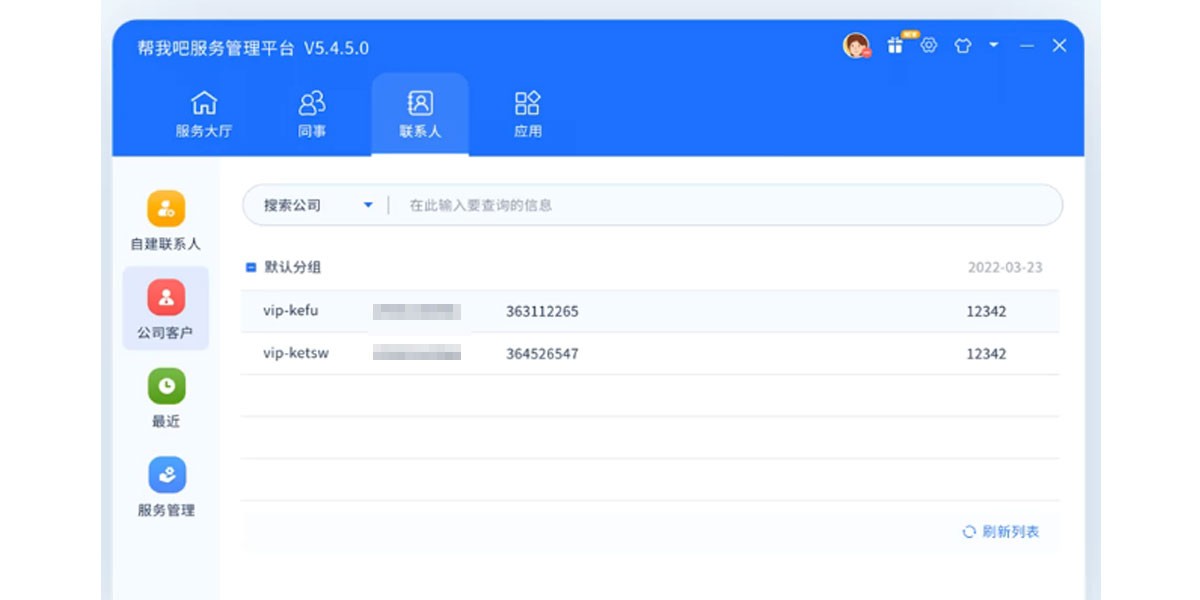Click 12342 in the vip-ketsw row
Viewport: 1200px width, 600px height.
(x=986, y=354)
